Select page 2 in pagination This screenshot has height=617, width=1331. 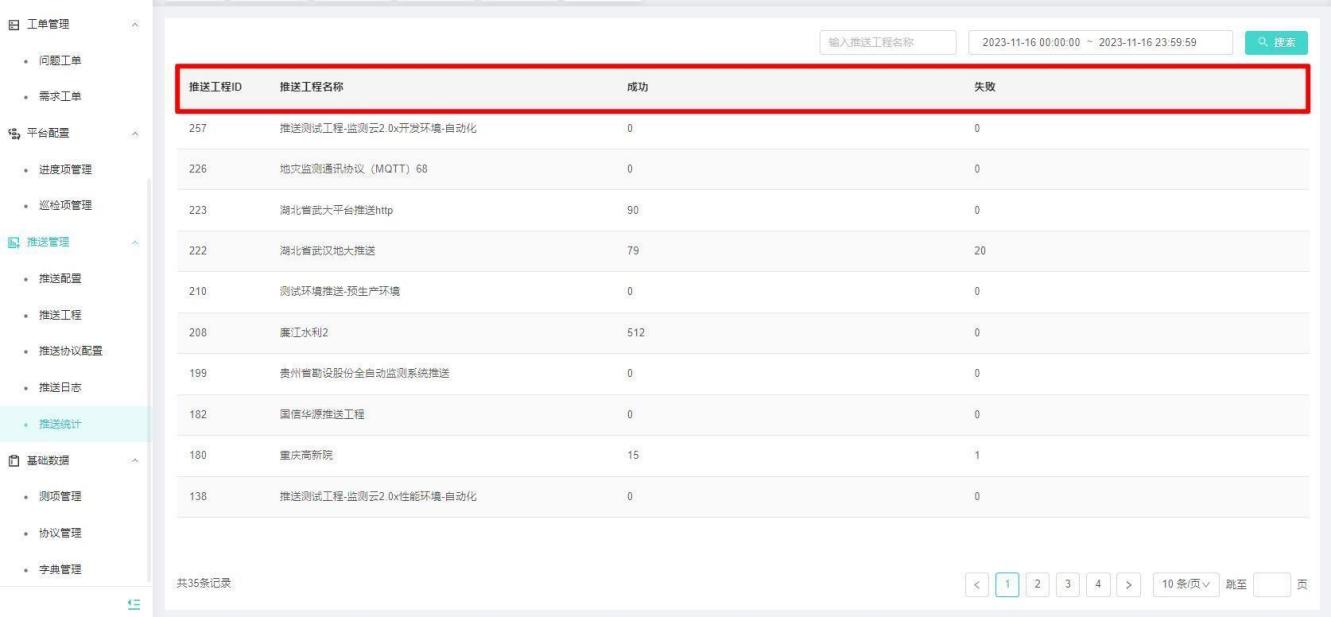1038,583
